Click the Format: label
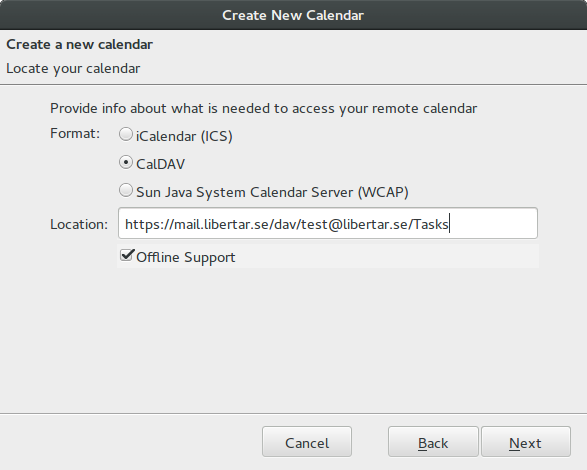 [75, 134]
